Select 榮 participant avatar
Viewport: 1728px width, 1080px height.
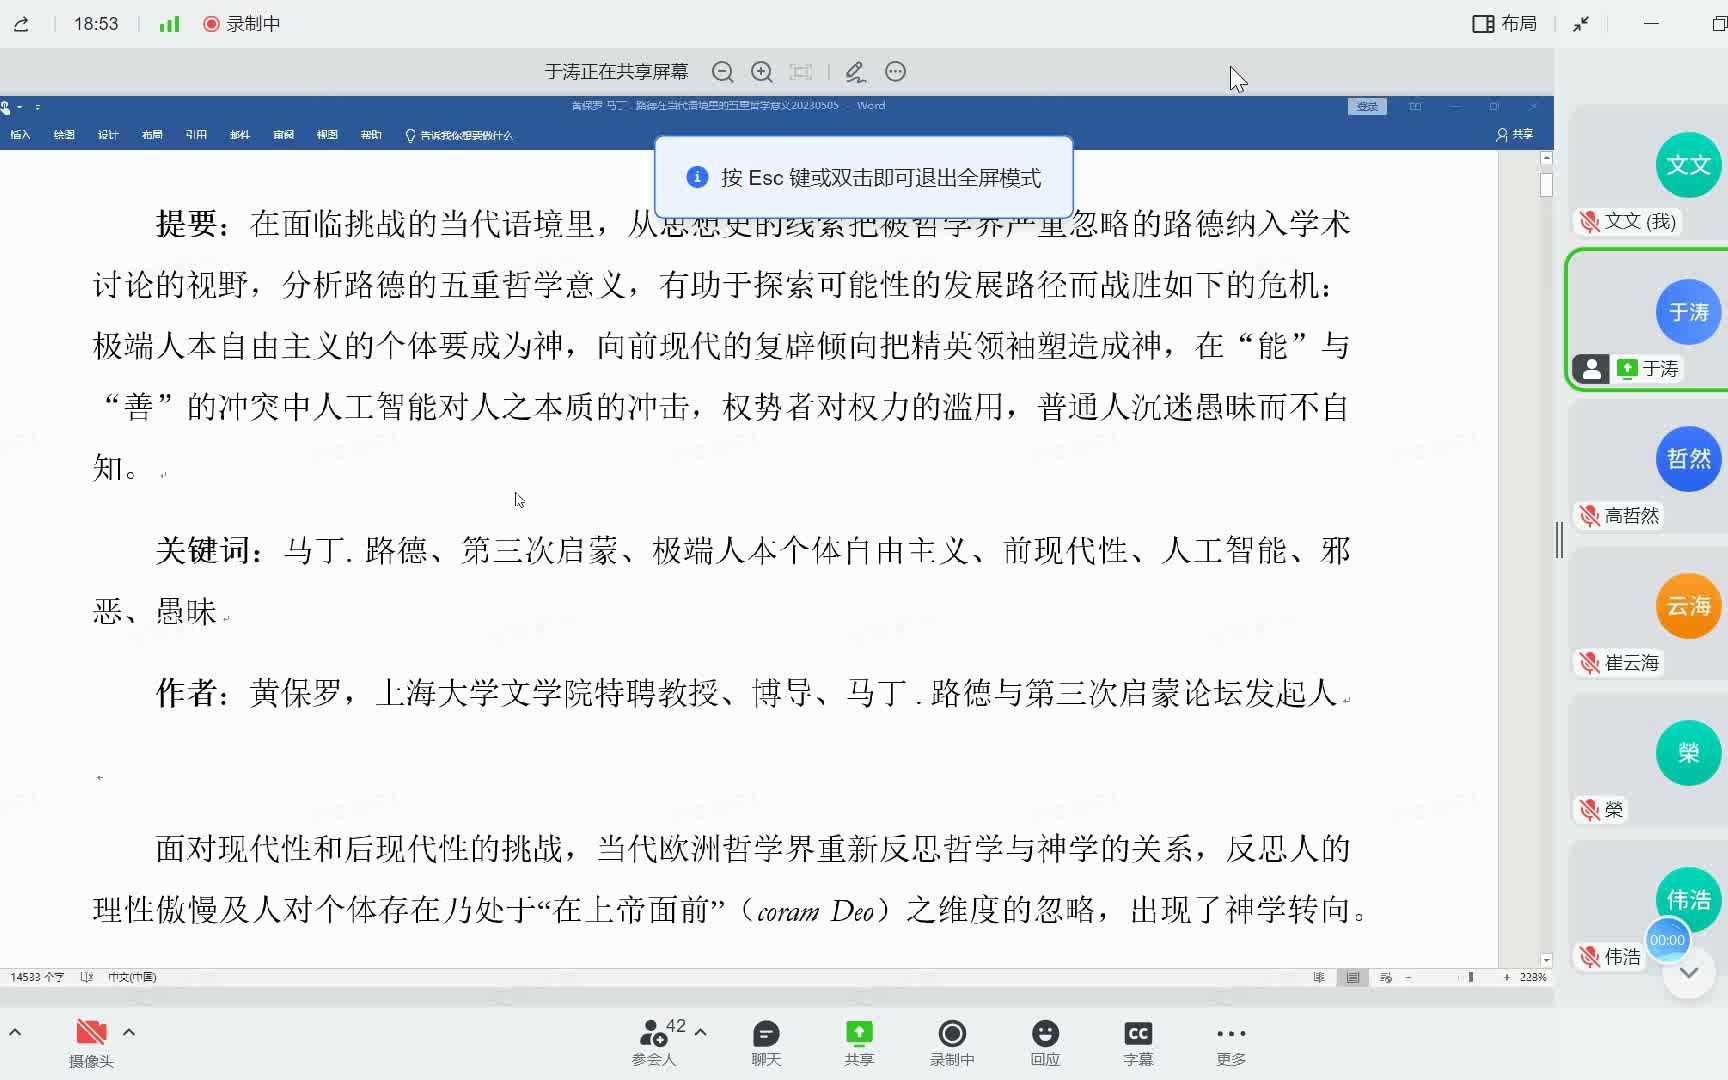click(x=1688, y=753)
